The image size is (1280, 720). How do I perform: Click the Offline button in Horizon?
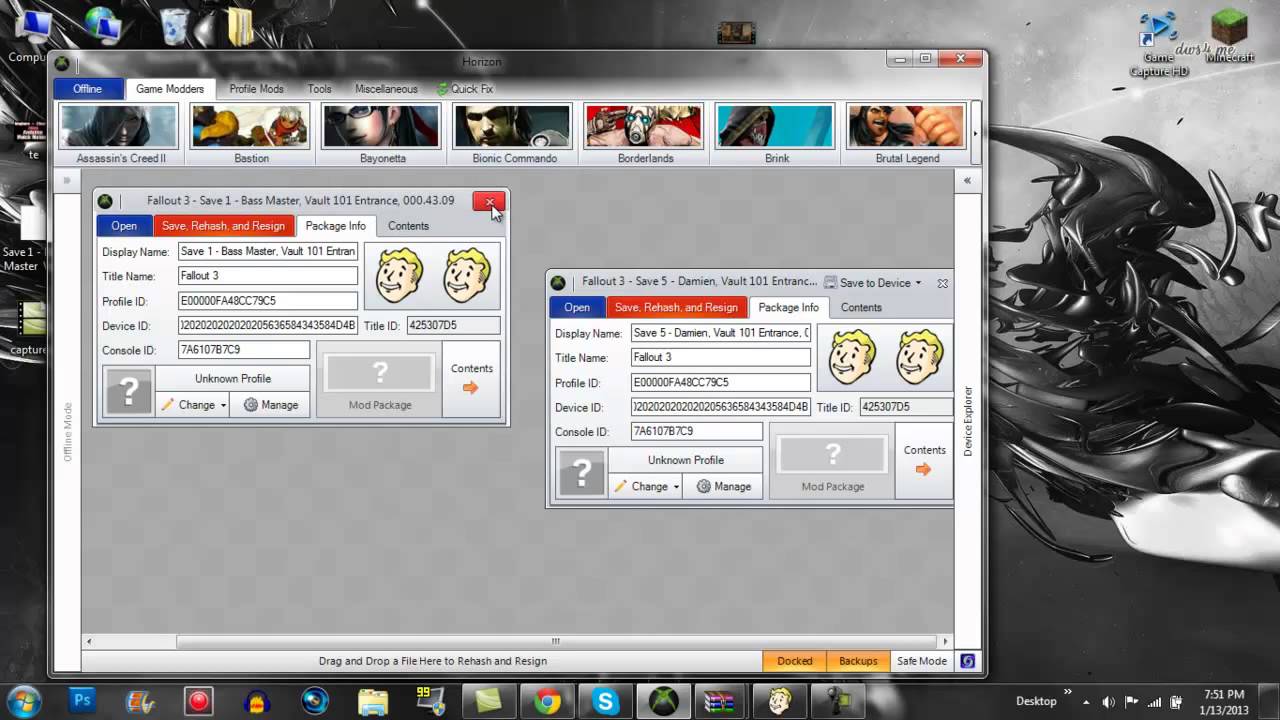click(x=88, y=89)
